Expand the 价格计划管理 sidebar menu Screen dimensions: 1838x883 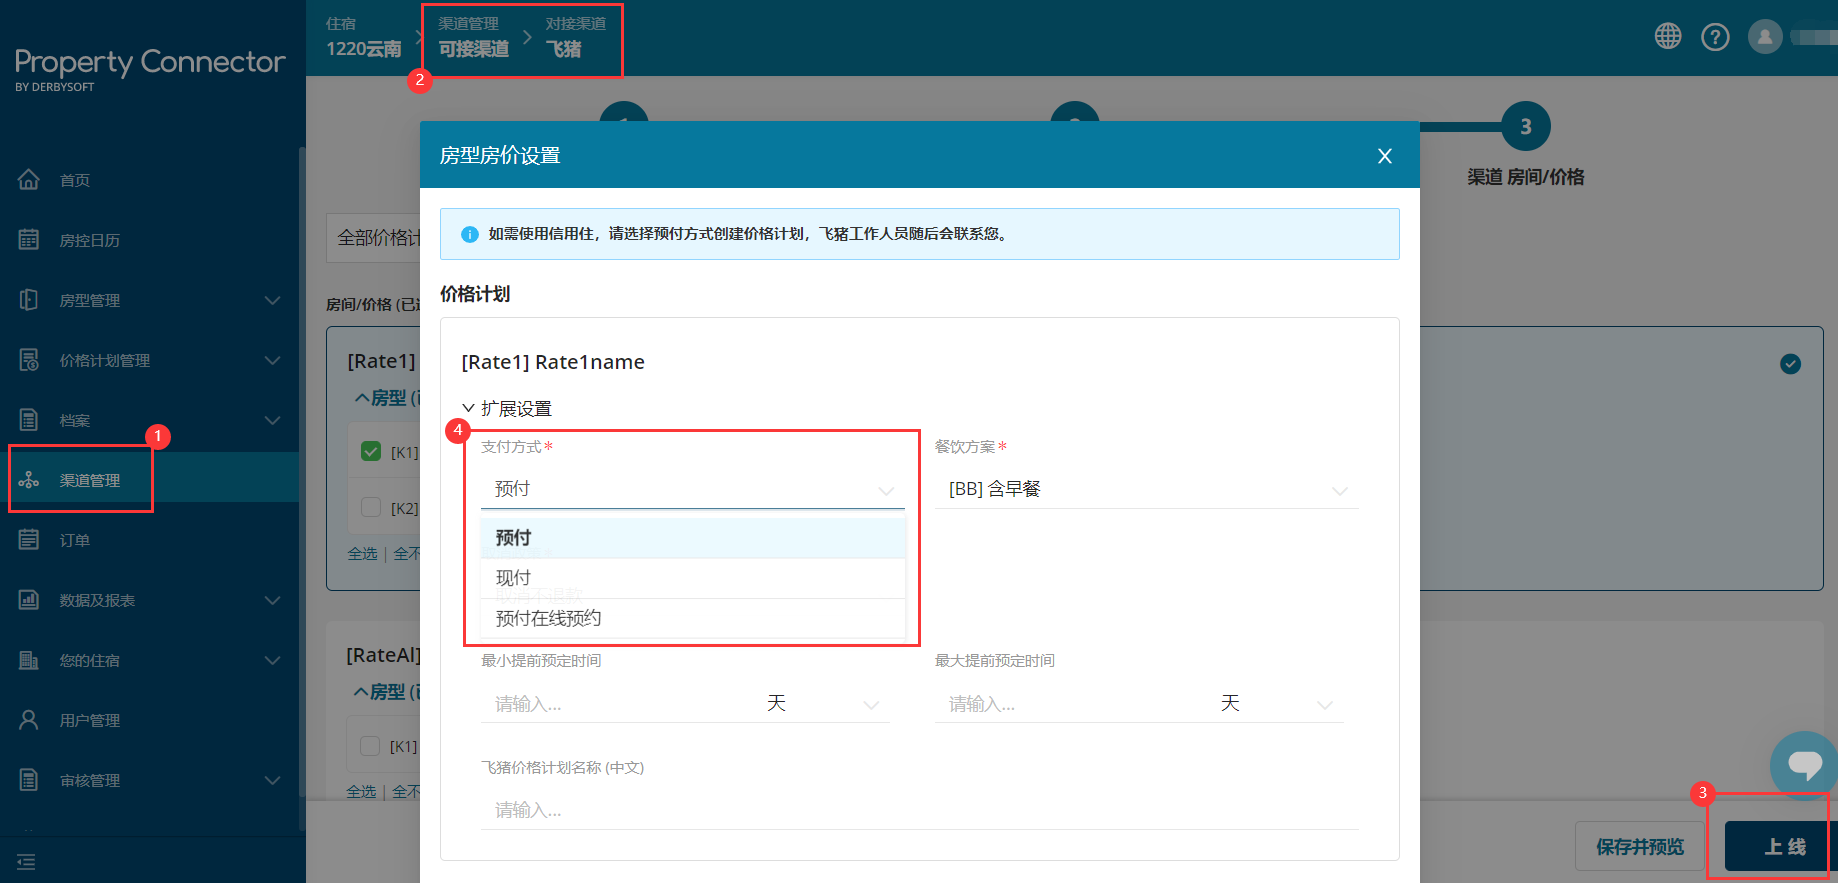click(272, 360)
